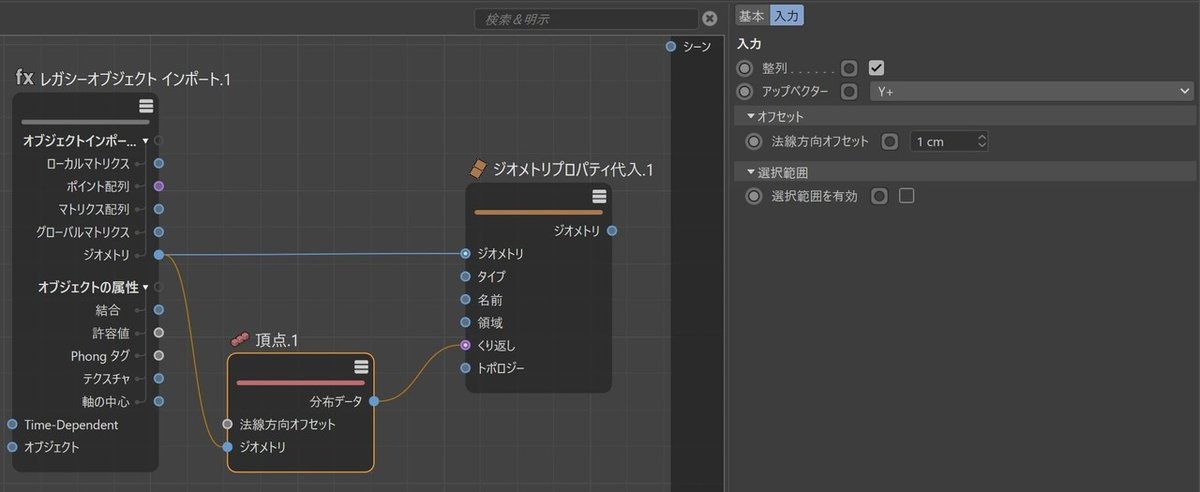Click the 選択範囲を有効 port toggle square
This screenshot has width=1200, height=492.
880,196
